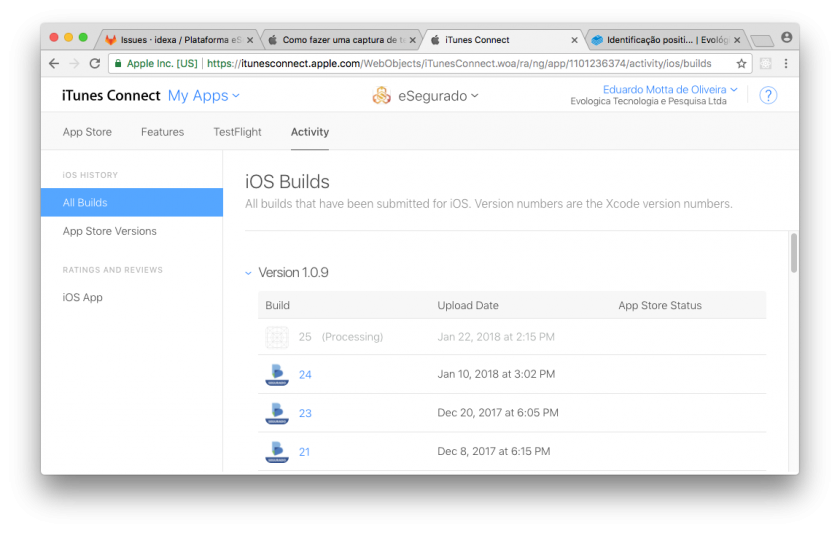Click the build 21 app icon

tap(276, 452)
